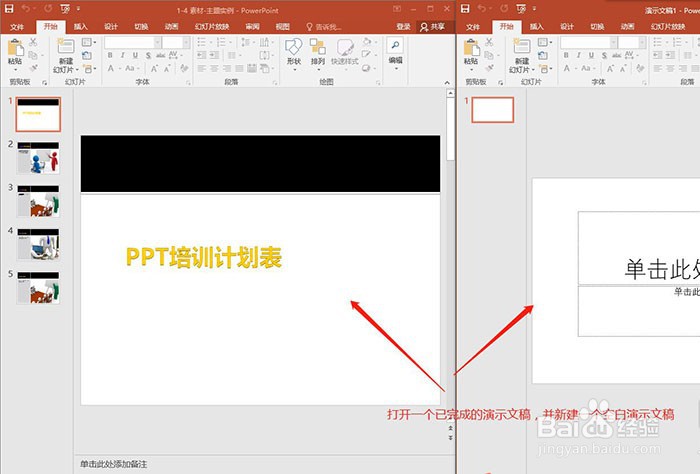
Task: Font color 'A' button in left window
Action: pyautogui.click(x=111, y=69)
